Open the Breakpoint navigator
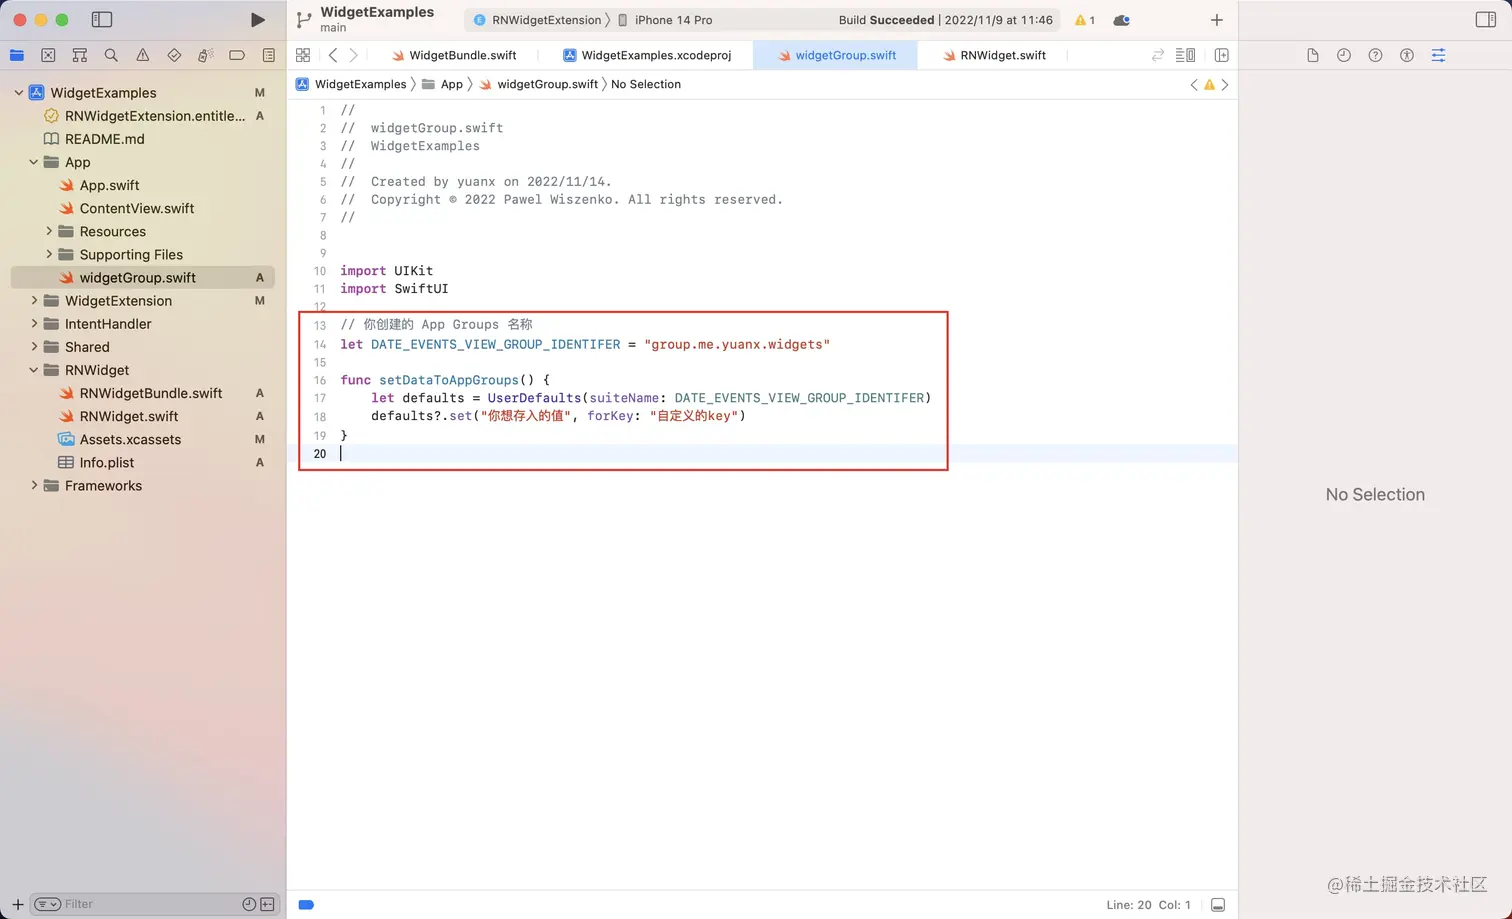 coord(237,55)
